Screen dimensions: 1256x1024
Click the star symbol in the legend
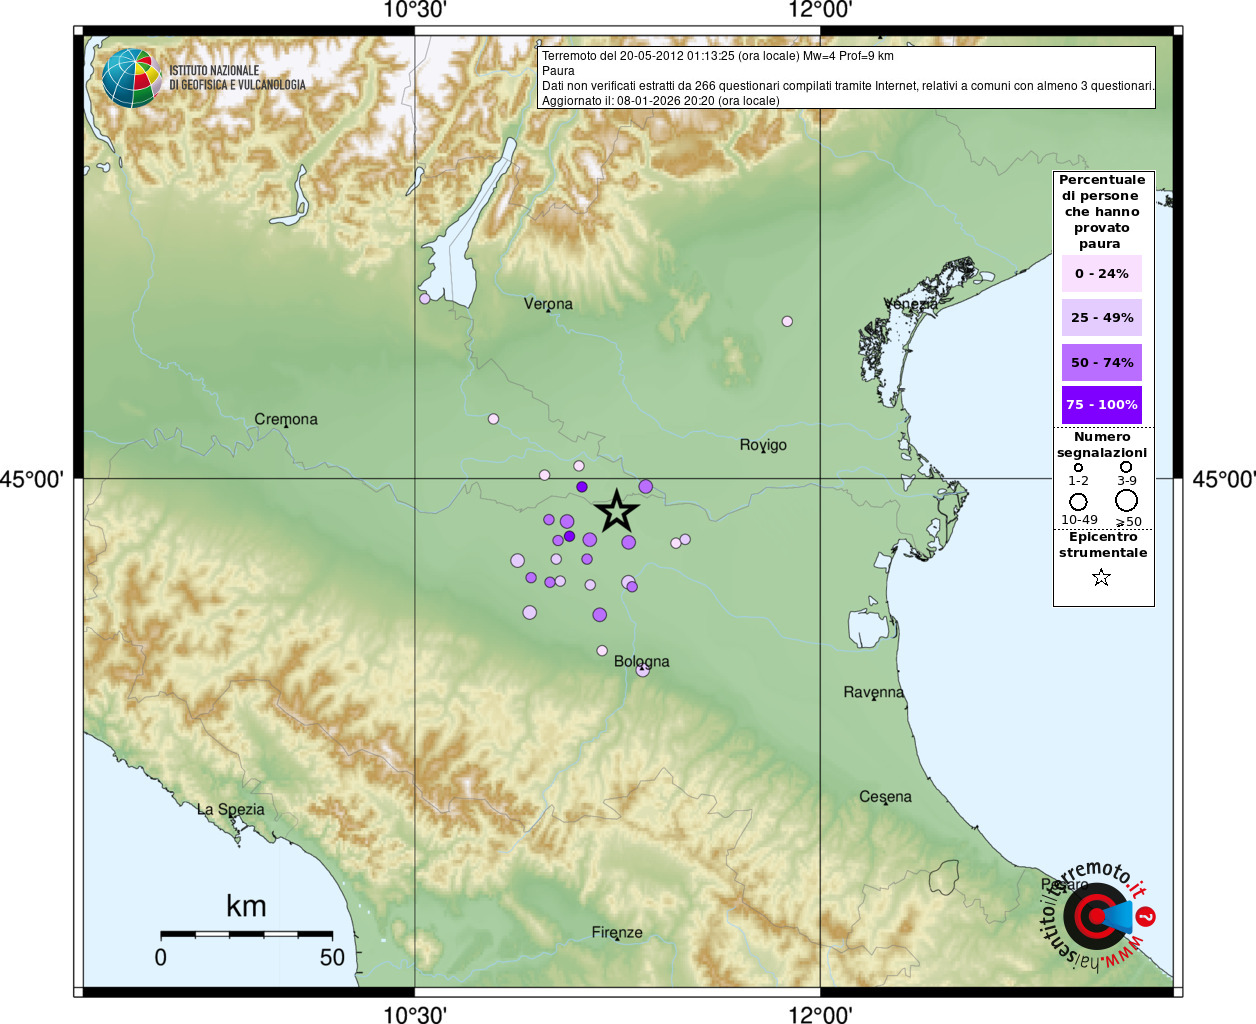(1101, 577)
